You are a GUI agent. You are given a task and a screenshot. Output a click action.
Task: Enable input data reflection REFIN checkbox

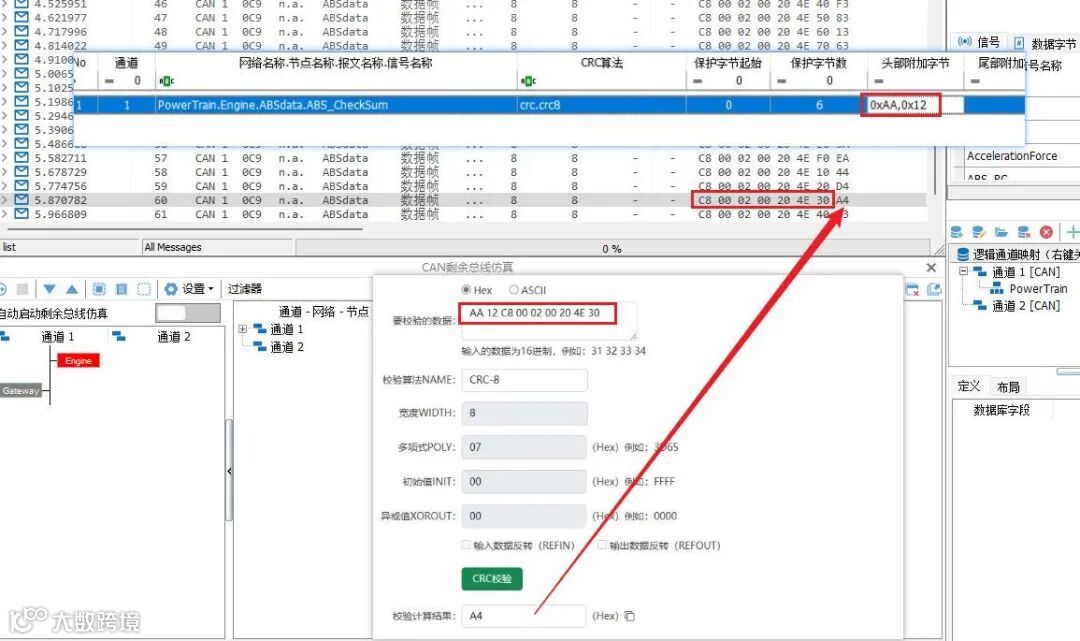(466, 545)
